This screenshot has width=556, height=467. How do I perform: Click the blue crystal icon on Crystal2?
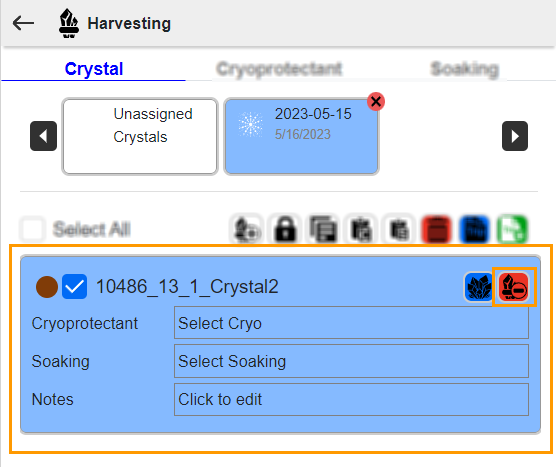pyautogui.click(x=479, y=287)
